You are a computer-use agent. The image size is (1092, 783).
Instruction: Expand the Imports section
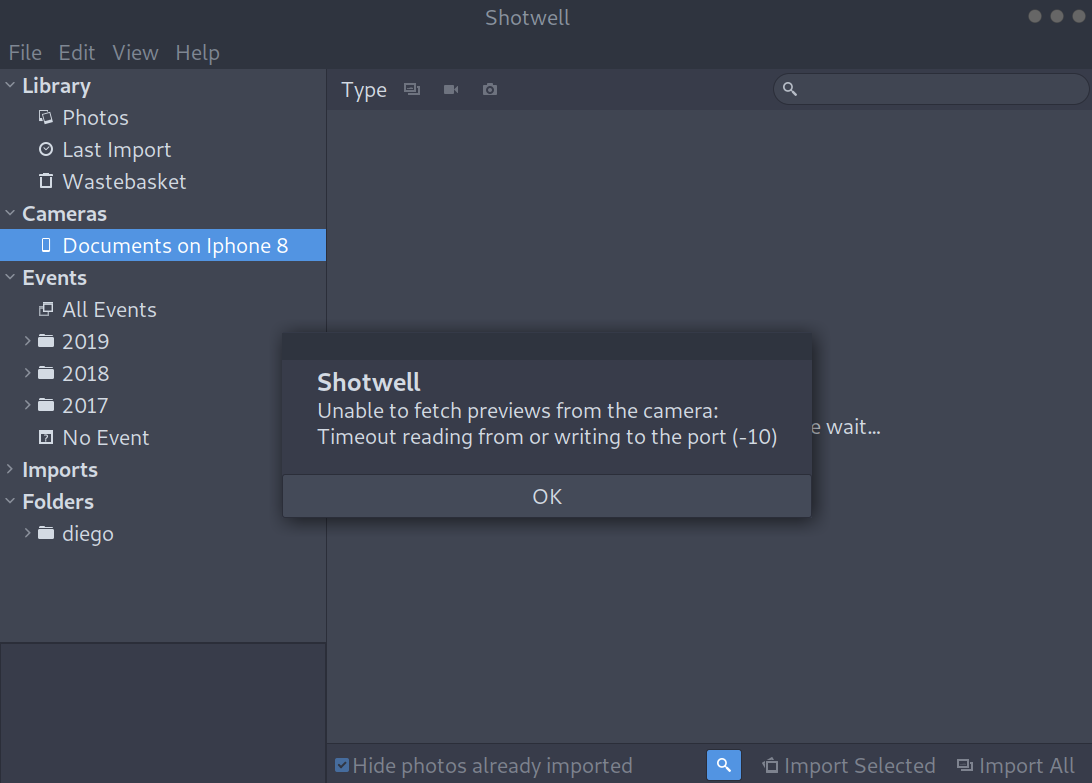click(10, 469)
